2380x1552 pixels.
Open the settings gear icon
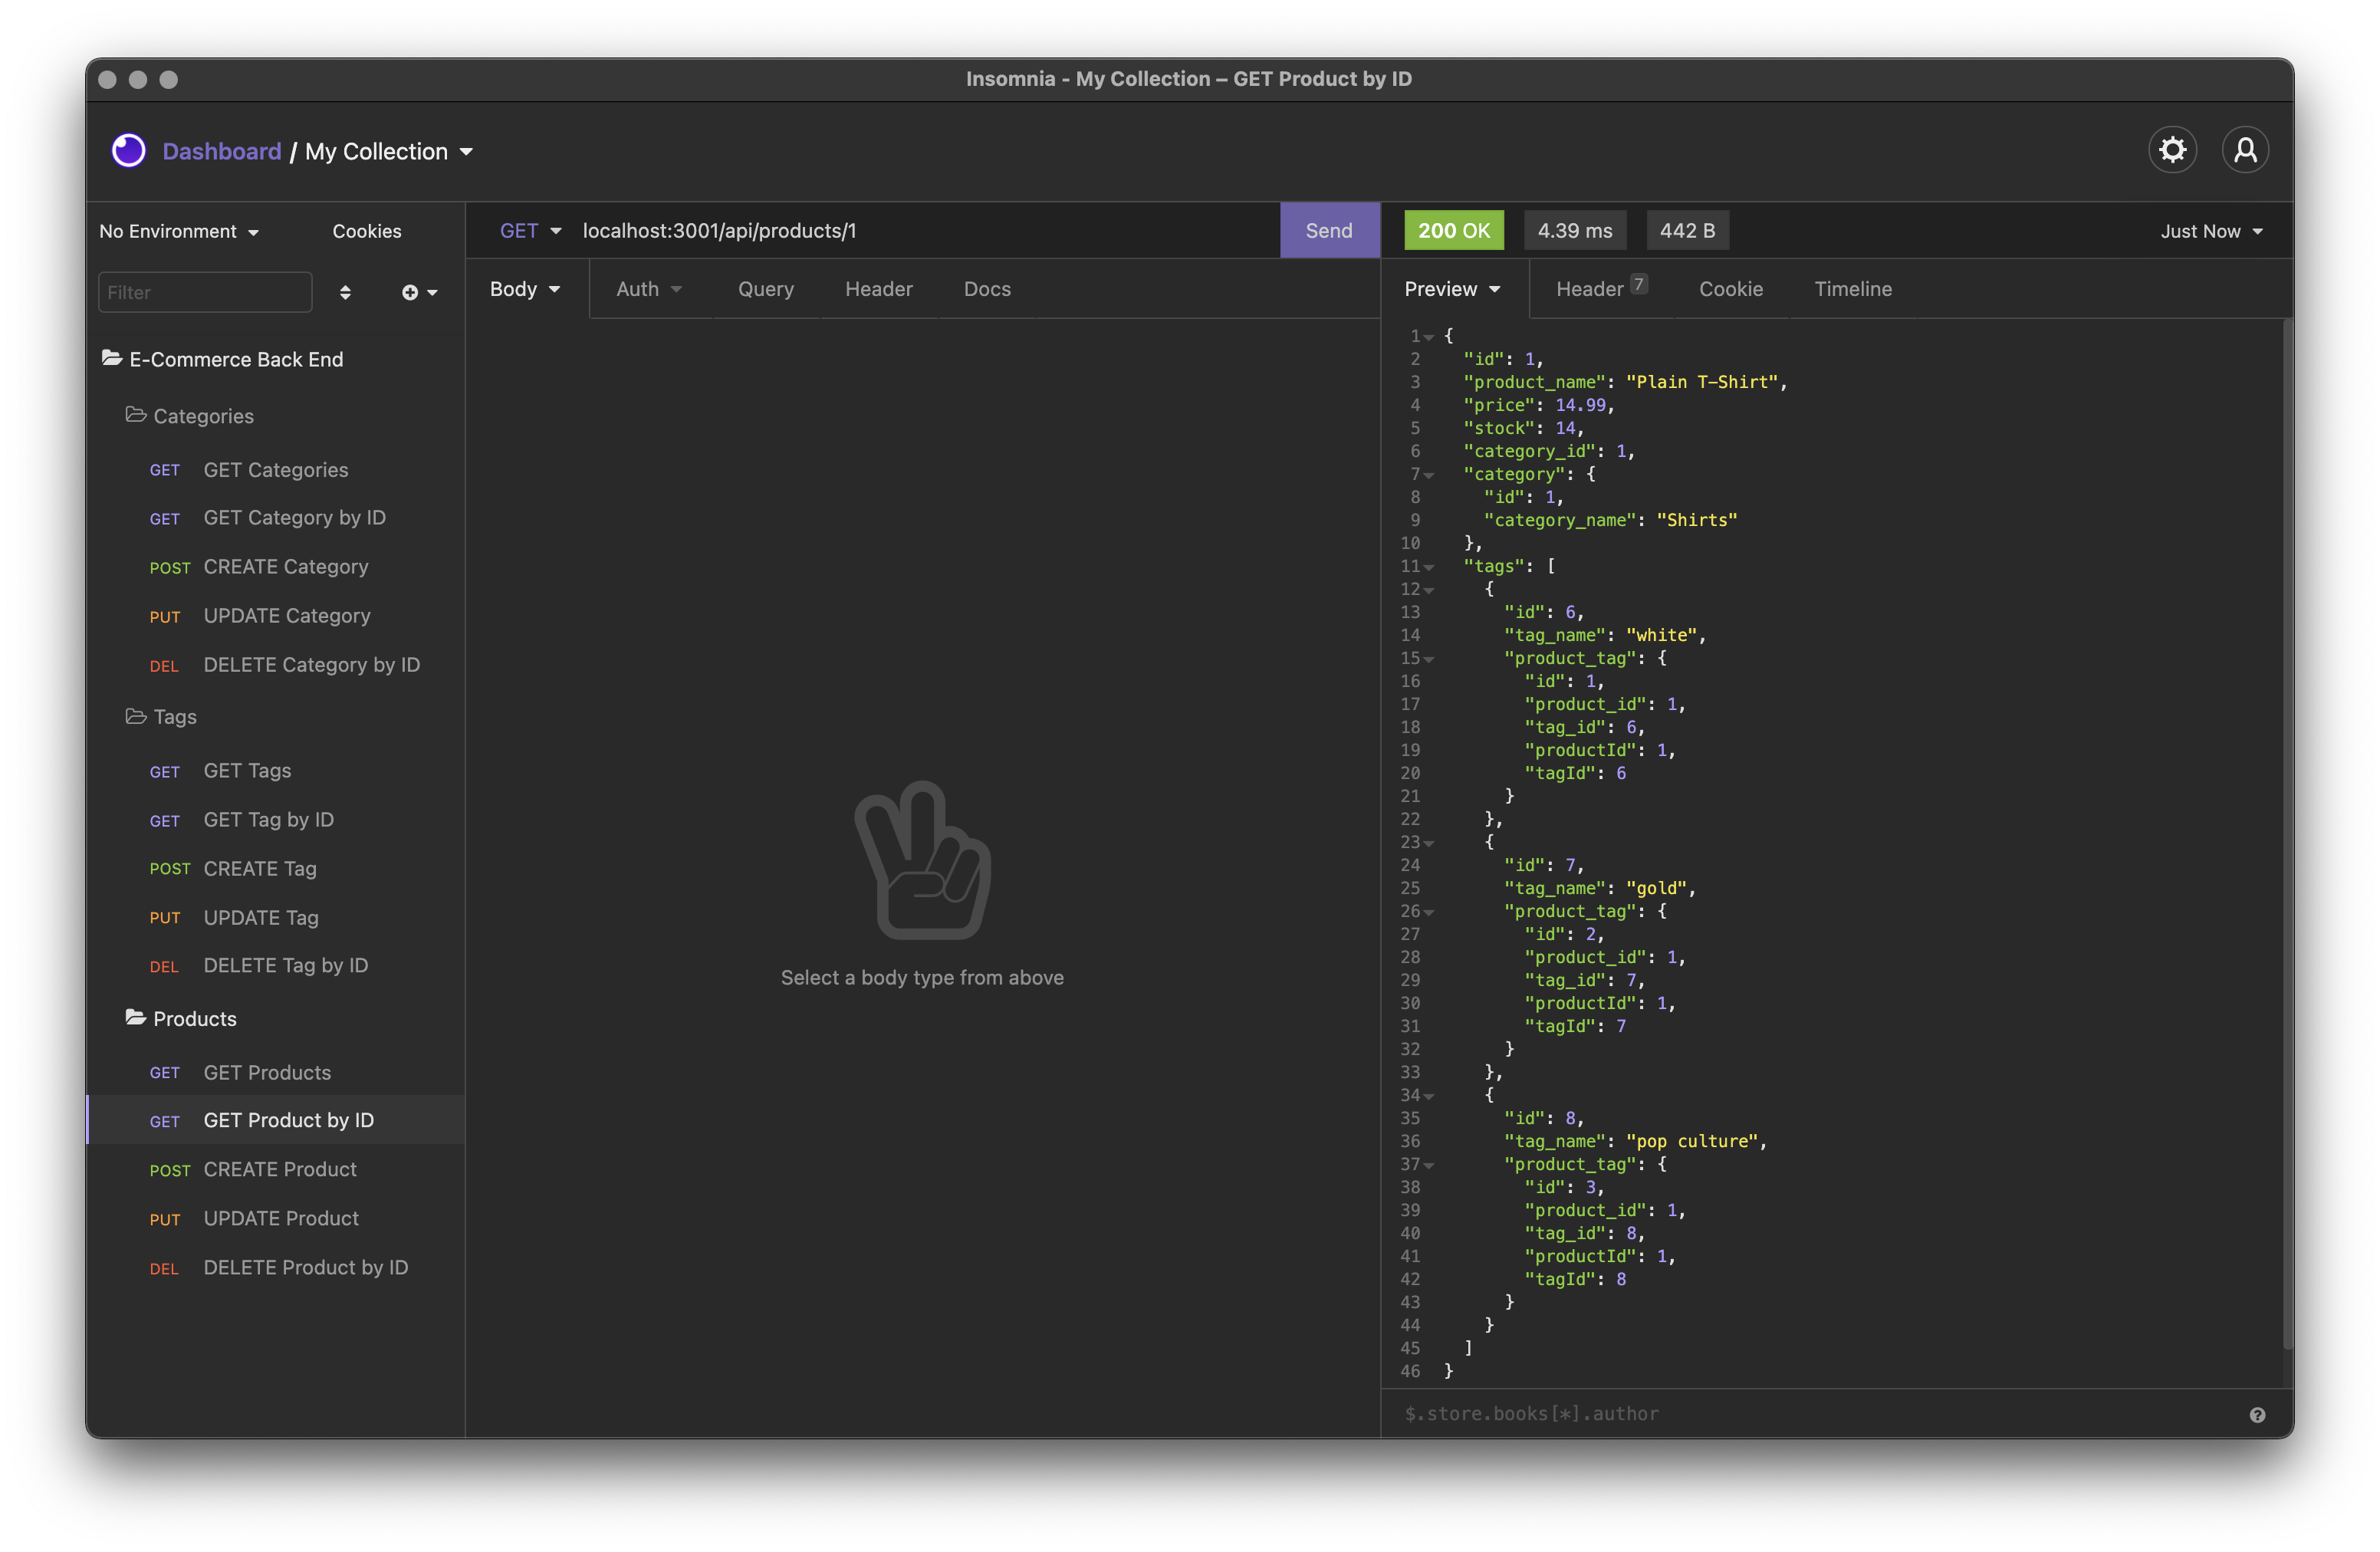[2172, 151]
